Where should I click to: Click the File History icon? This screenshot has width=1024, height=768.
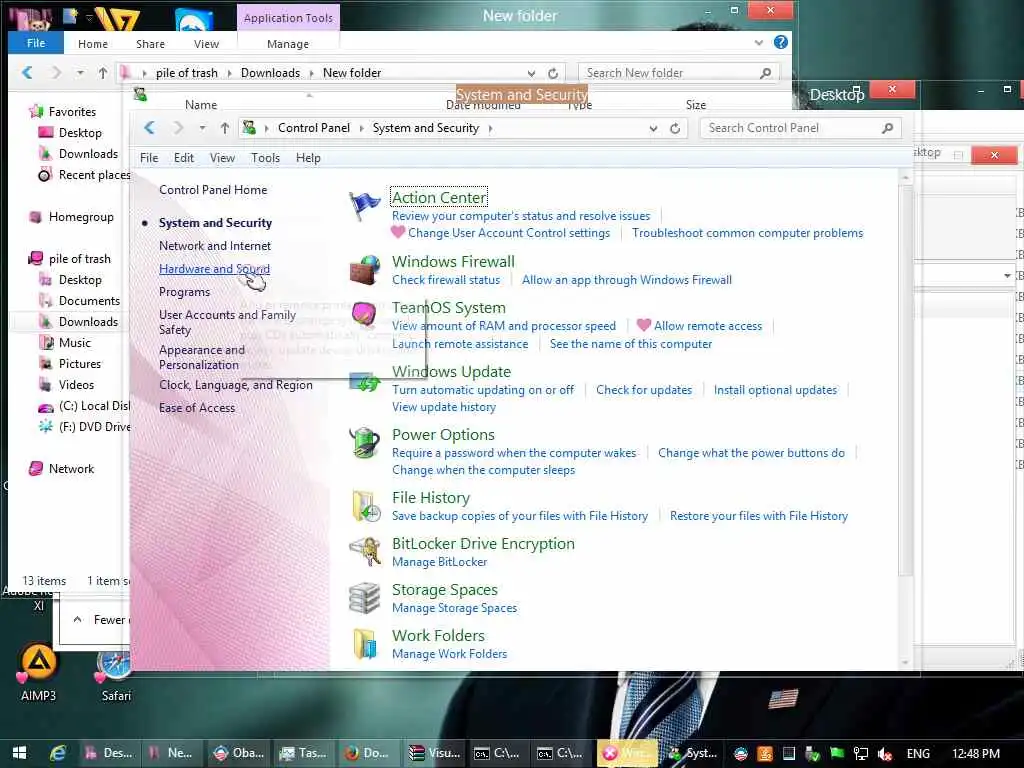tap(366, 506)
